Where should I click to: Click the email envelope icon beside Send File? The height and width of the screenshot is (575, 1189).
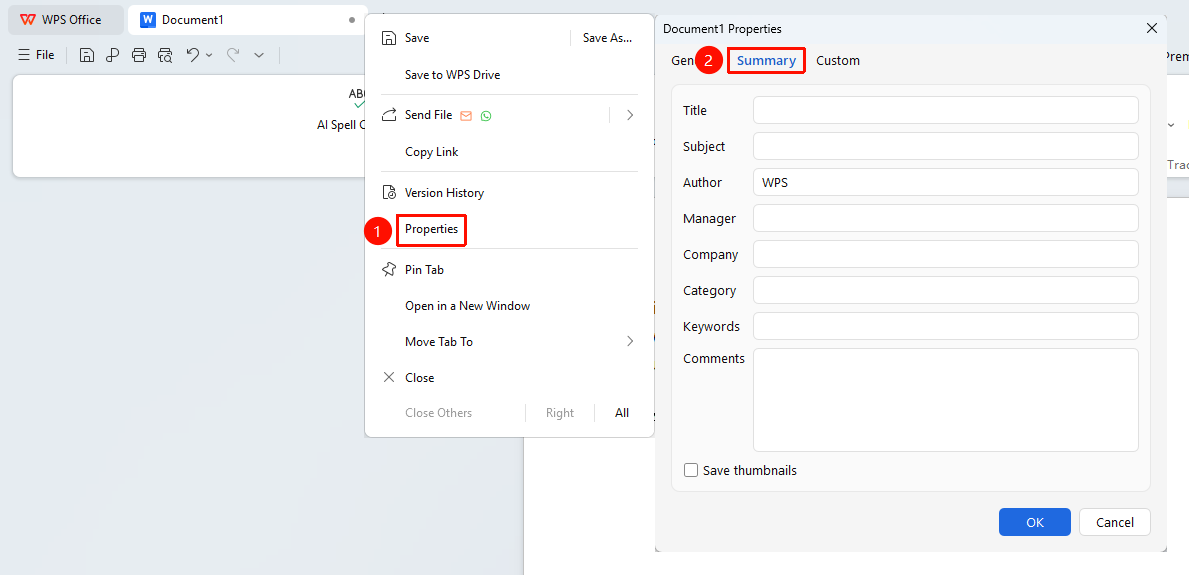pyautogui.click(x=466, y=115)
